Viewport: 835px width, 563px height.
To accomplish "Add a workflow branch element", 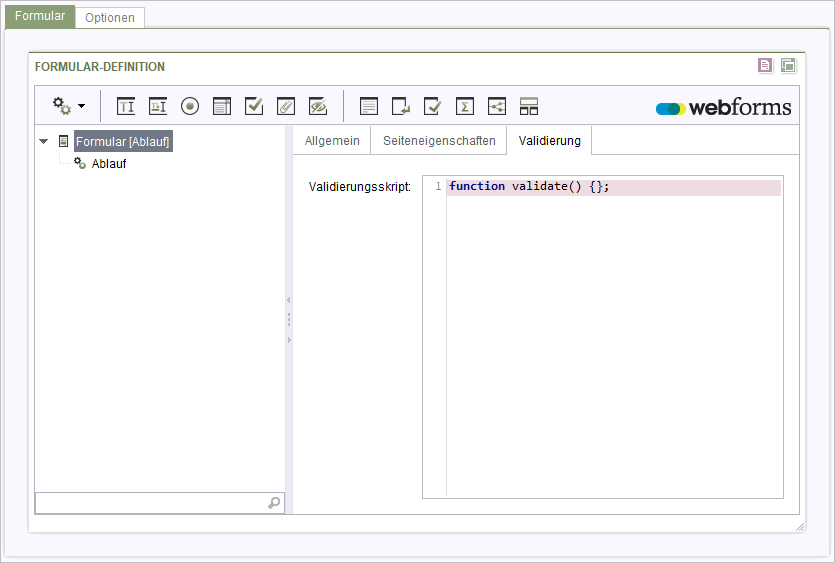I will pos(497,106).
